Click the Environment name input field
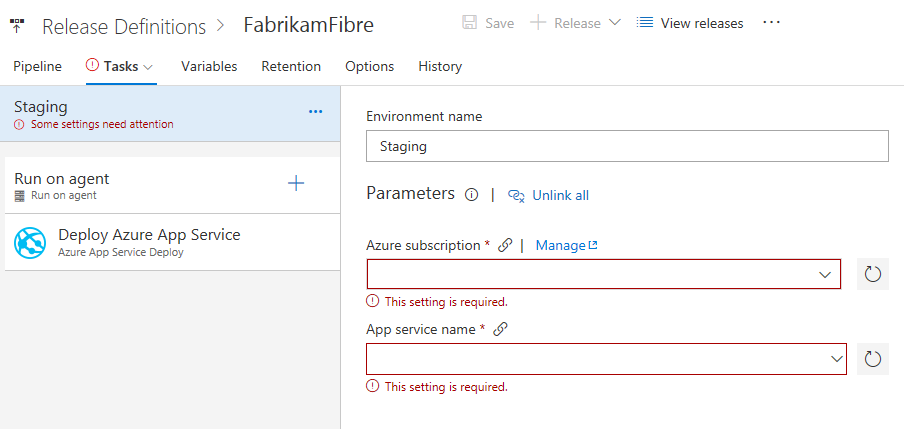 pos(627,146)
